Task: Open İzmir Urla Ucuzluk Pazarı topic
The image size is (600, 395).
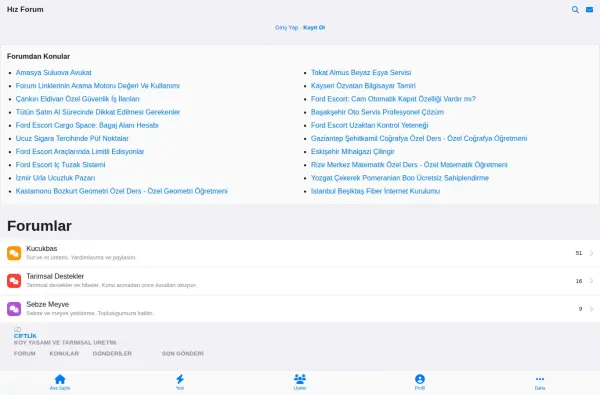Action: point(55,178)
